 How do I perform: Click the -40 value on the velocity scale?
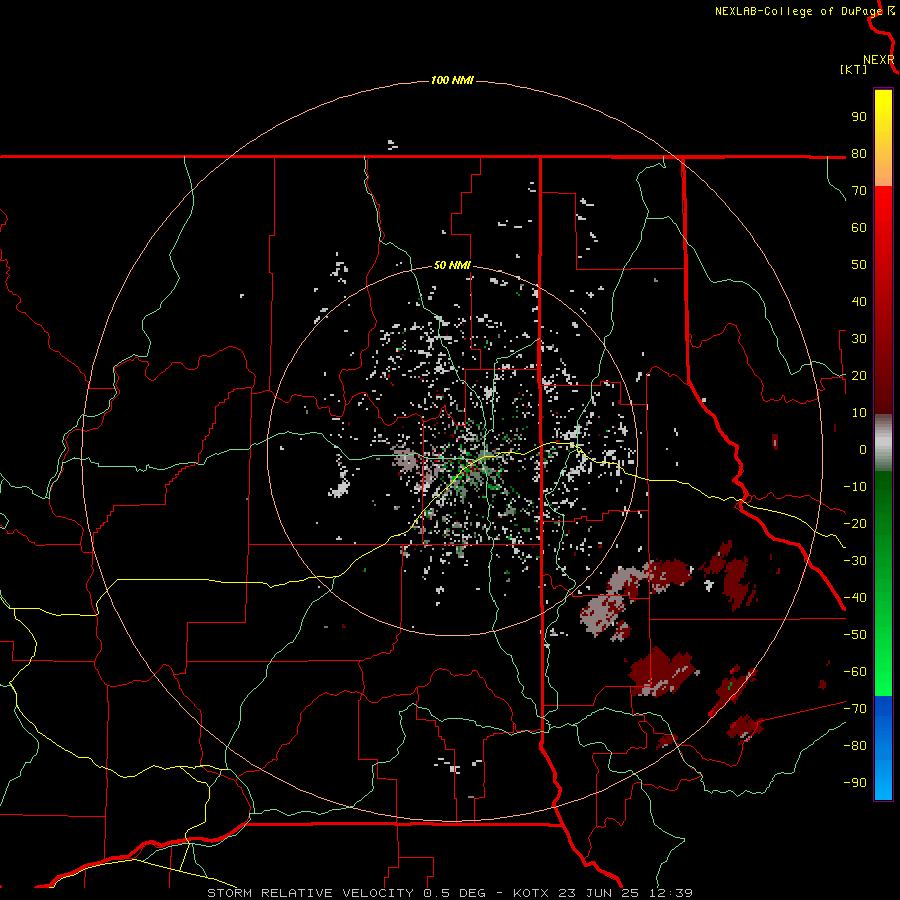[855, 598]
